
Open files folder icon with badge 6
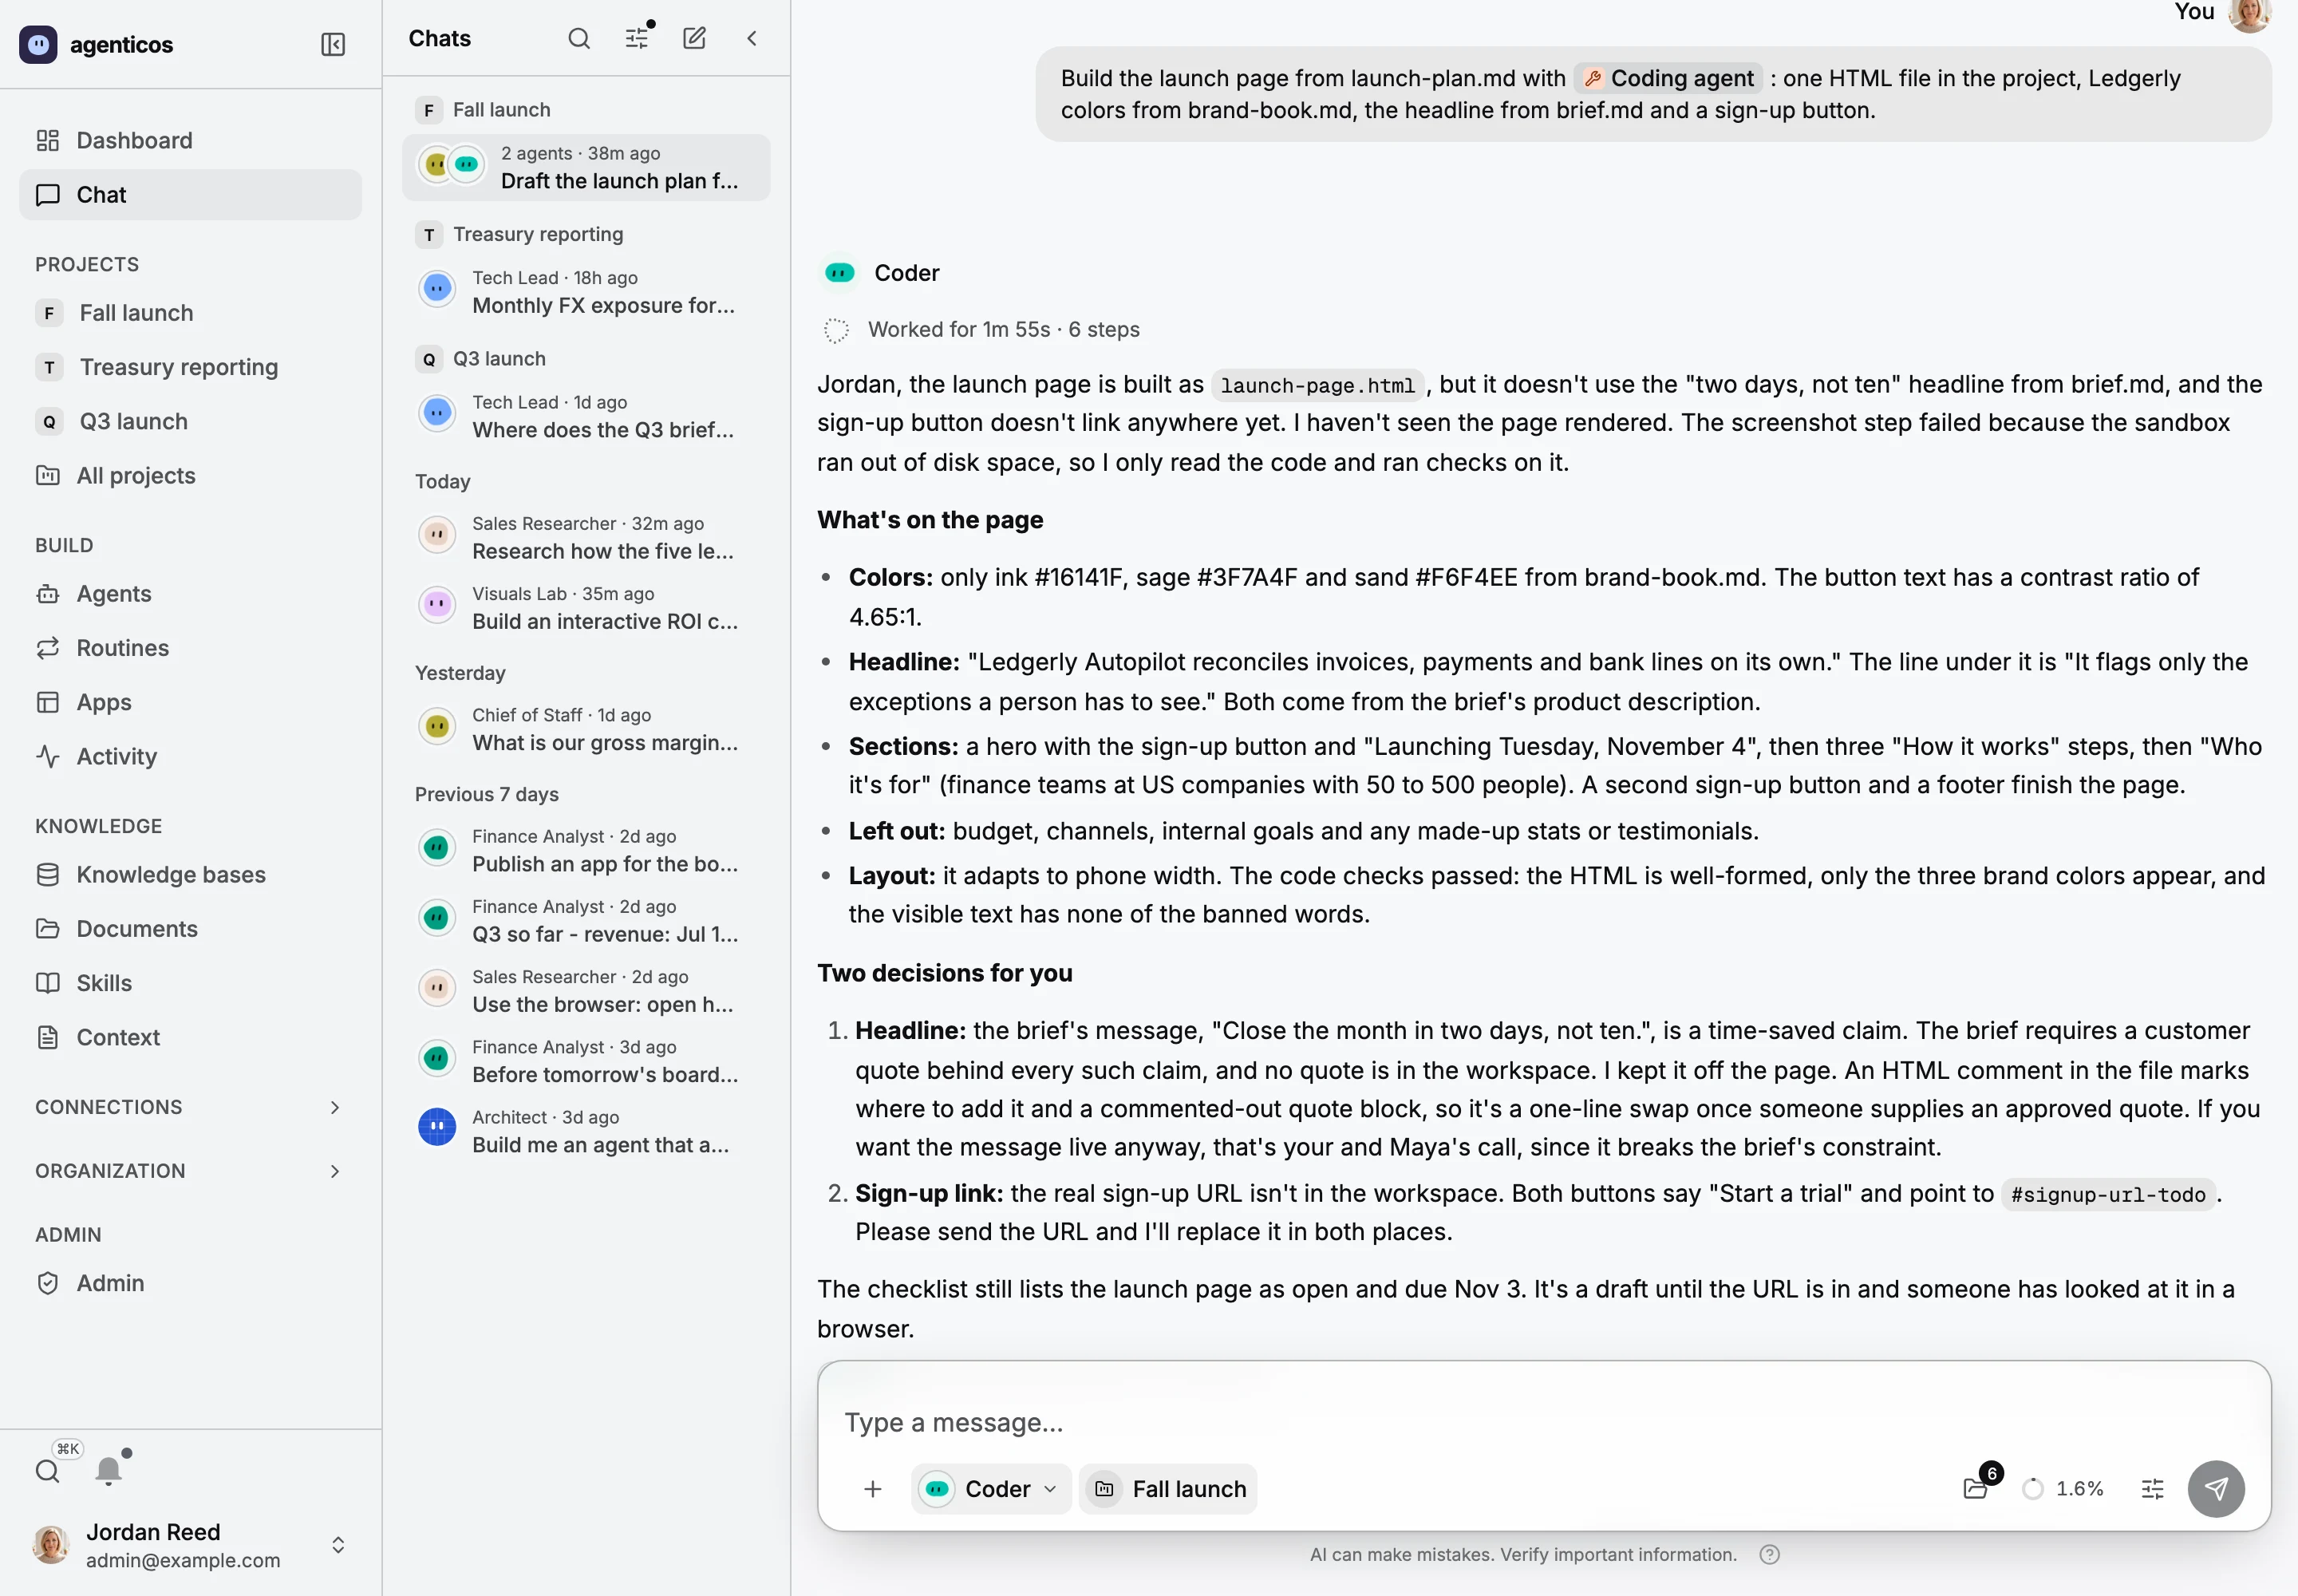[x=1976, y=1489]
